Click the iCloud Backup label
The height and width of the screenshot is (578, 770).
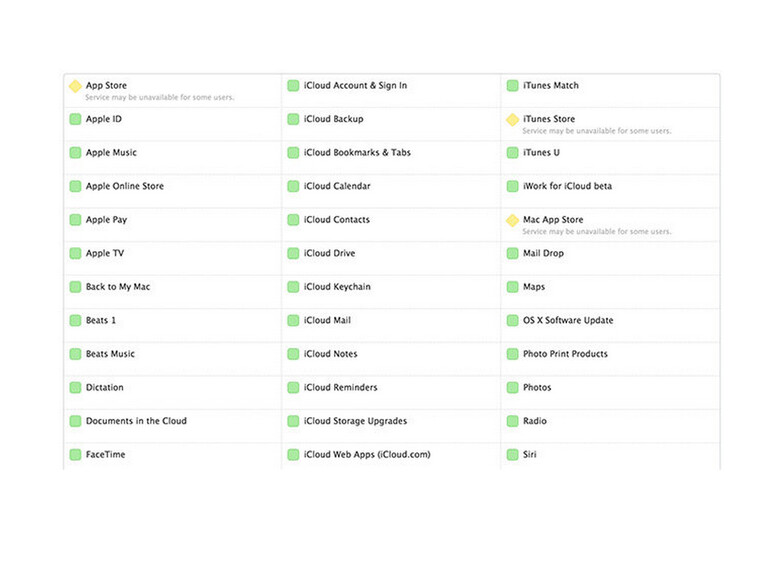(x=333, y=119)
